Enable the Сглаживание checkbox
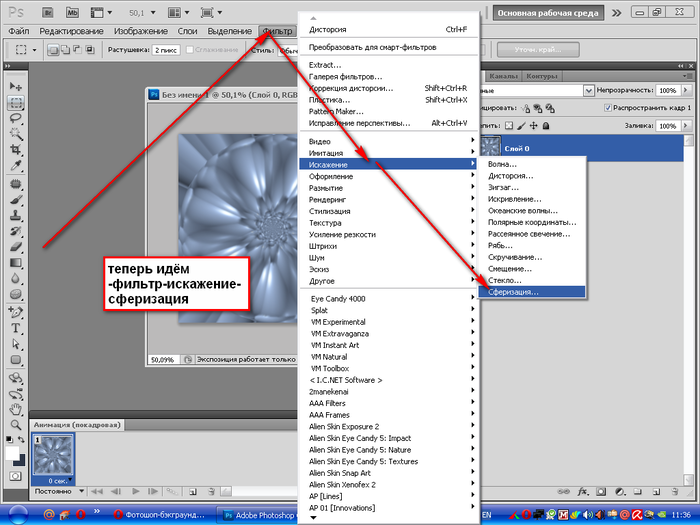 click(x=190, y=50)
